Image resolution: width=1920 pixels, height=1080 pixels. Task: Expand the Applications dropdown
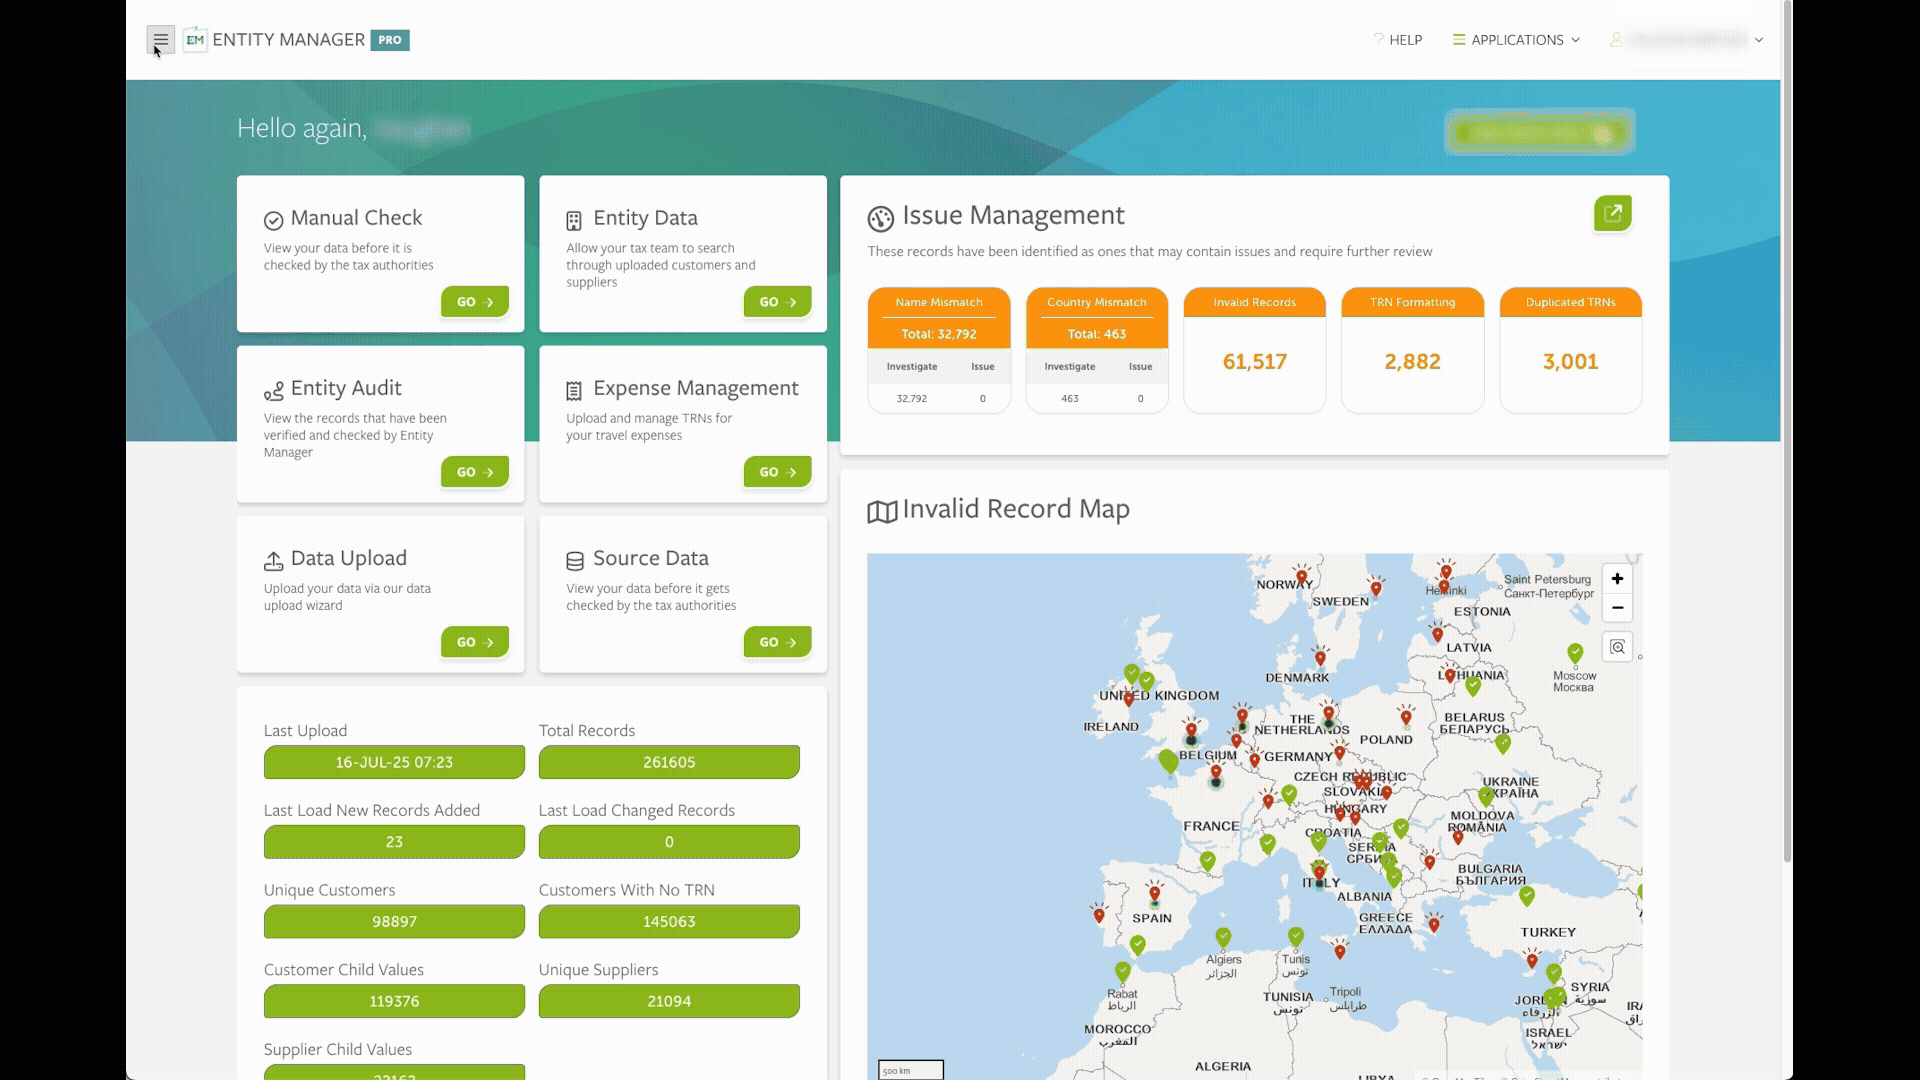[1516, 40]
